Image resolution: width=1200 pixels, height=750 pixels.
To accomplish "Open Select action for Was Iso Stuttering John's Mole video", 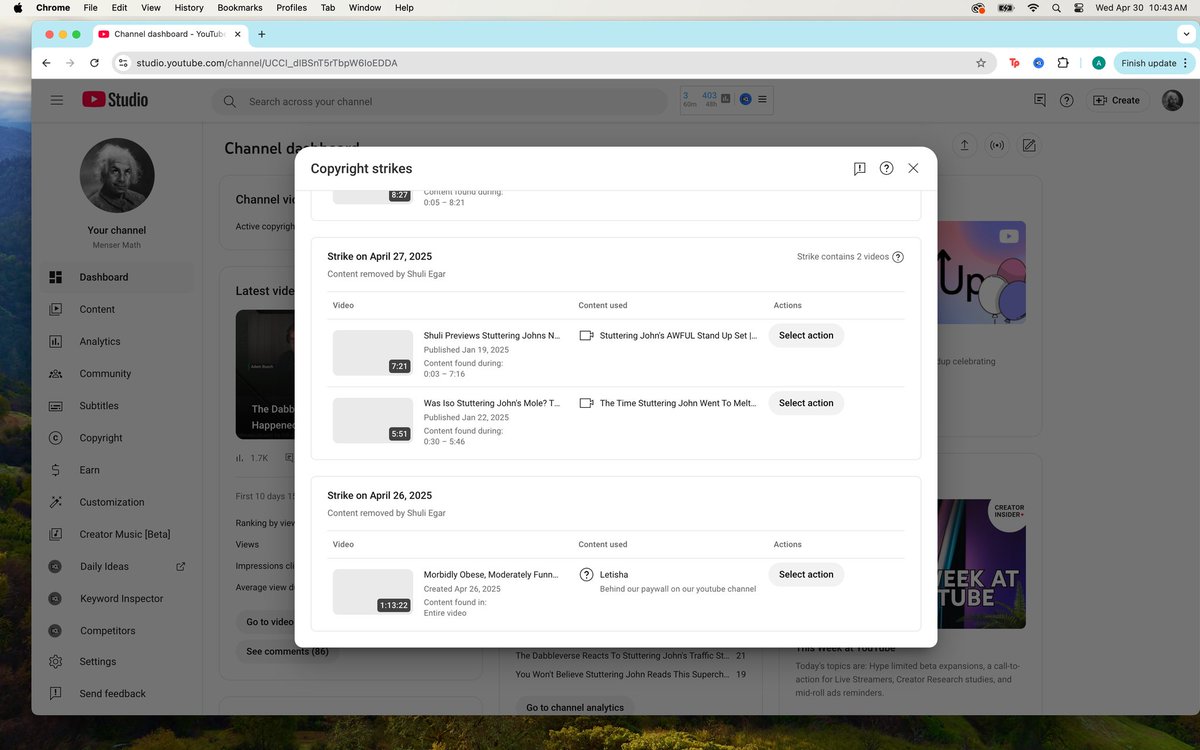I will coord(806,403).
